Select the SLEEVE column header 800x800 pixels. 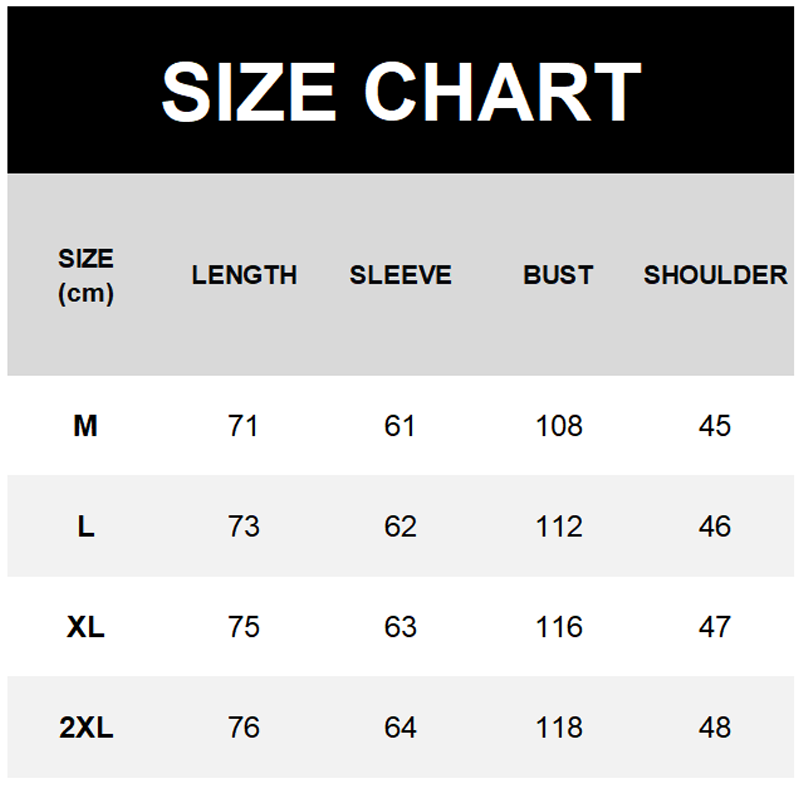pos(400,275)
